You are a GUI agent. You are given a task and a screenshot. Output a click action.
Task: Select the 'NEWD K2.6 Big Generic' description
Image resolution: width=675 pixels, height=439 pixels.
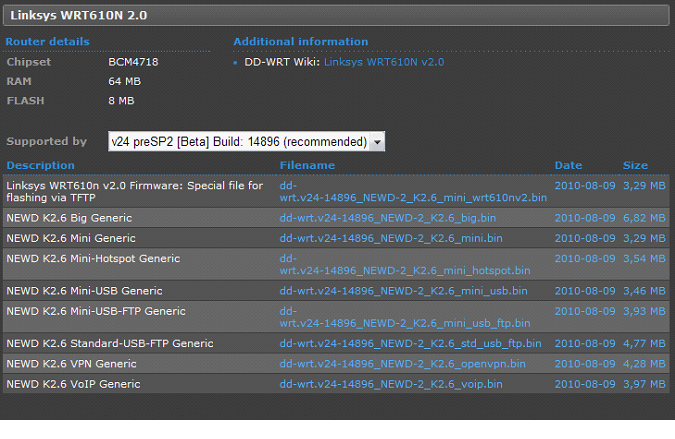coord(69,218)
